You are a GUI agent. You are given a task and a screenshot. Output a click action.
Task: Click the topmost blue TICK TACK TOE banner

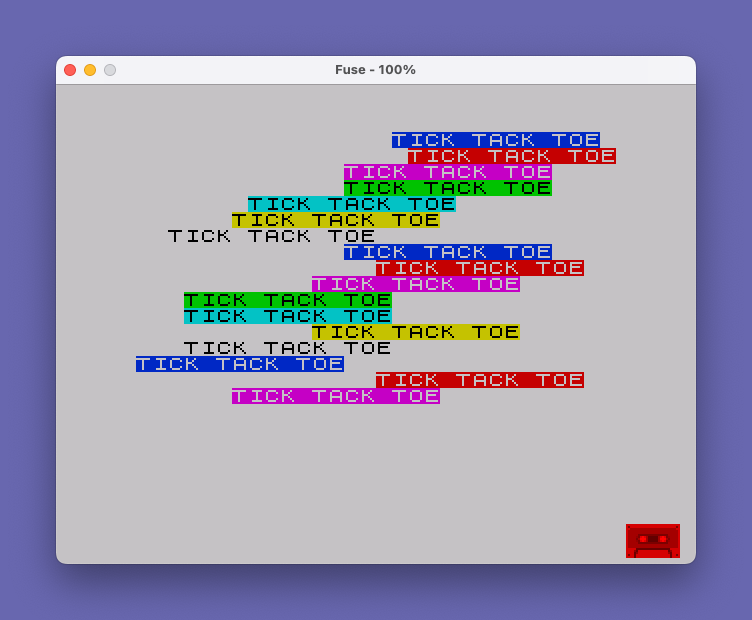click(496, 140)
